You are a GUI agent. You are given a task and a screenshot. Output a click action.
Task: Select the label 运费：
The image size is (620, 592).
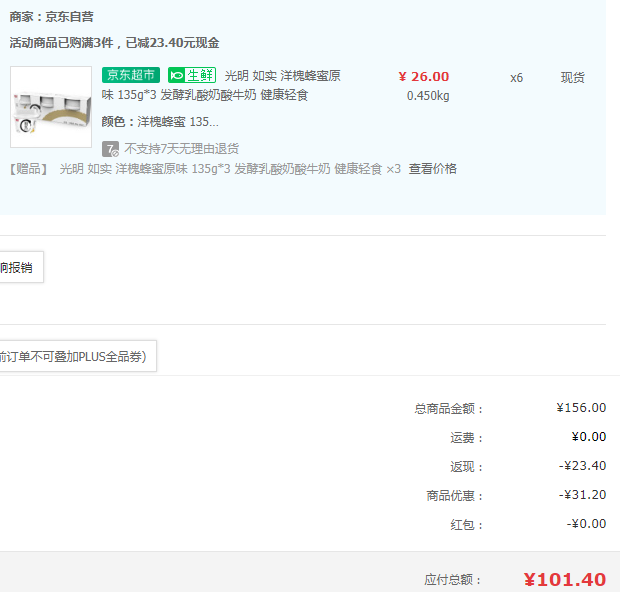(x=467, y=437)
